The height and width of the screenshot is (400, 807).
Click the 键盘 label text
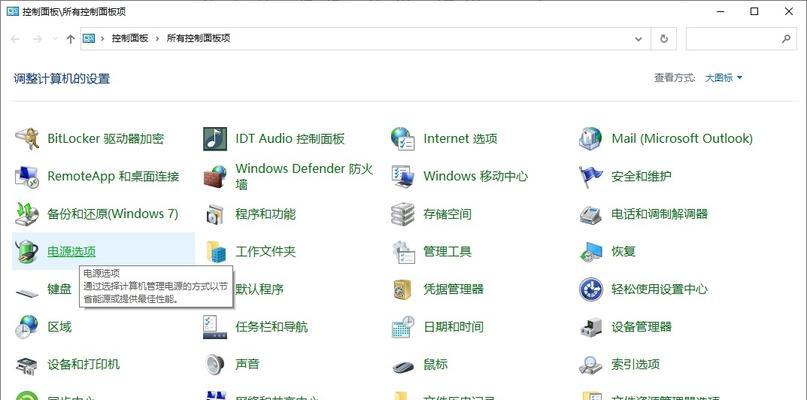[x=59, y=289]
